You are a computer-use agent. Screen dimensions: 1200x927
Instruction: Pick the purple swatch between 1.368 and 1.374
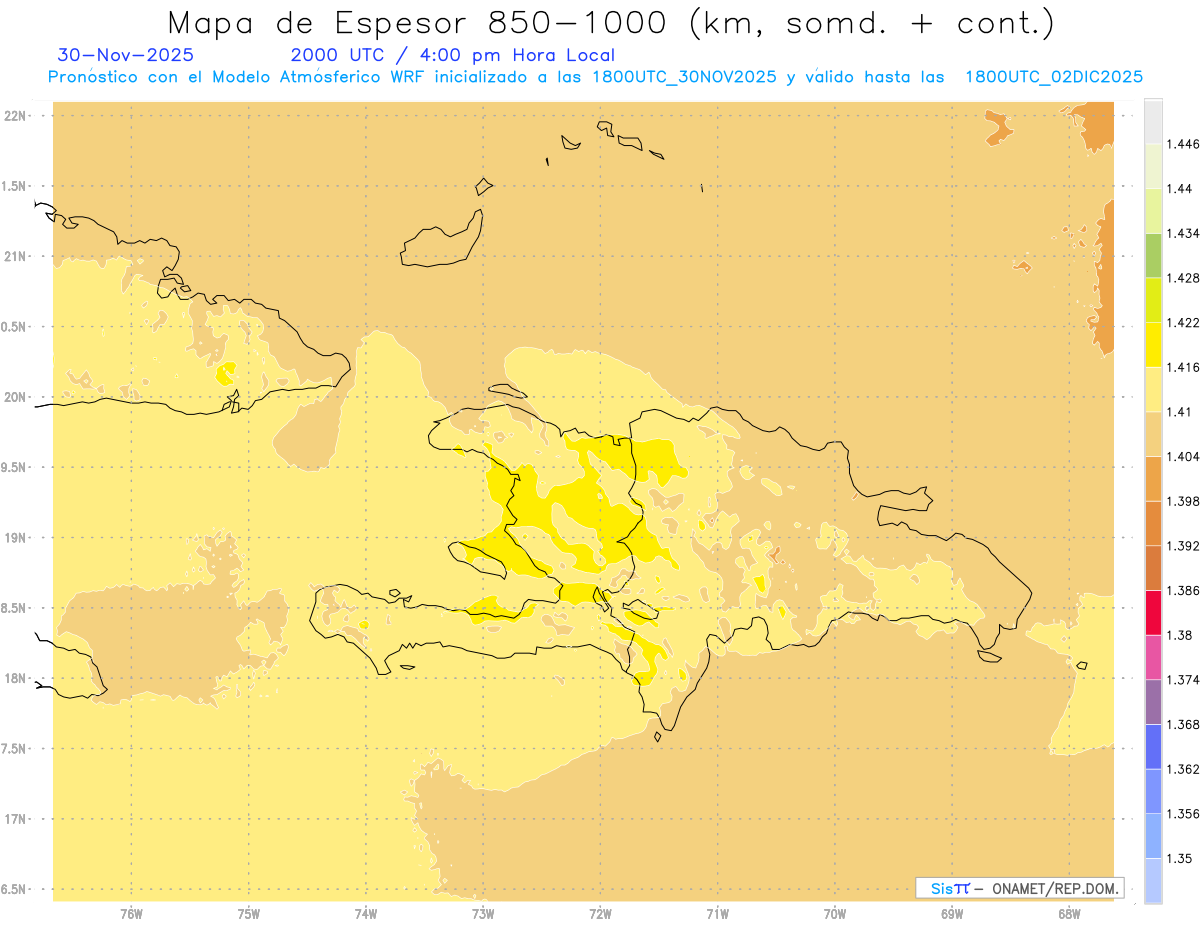coord(1153,701)
